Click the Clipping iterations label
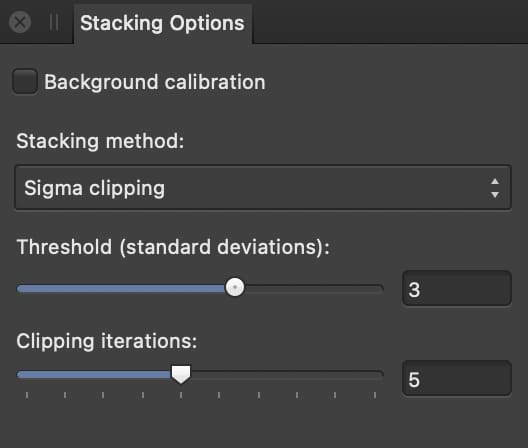 pyautogui.click(x=106, y=341)
